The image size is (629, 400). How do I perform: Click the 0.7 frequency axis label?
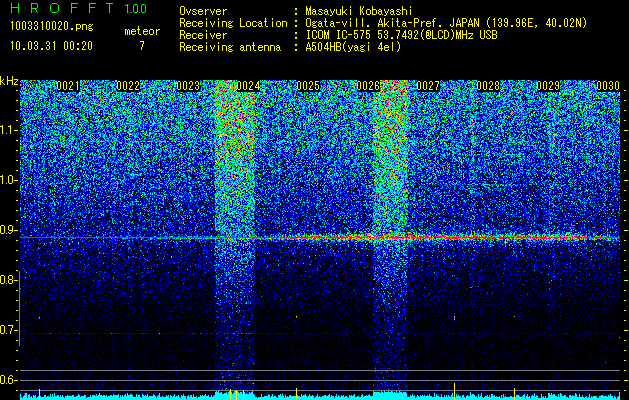(x=8, y=330)
